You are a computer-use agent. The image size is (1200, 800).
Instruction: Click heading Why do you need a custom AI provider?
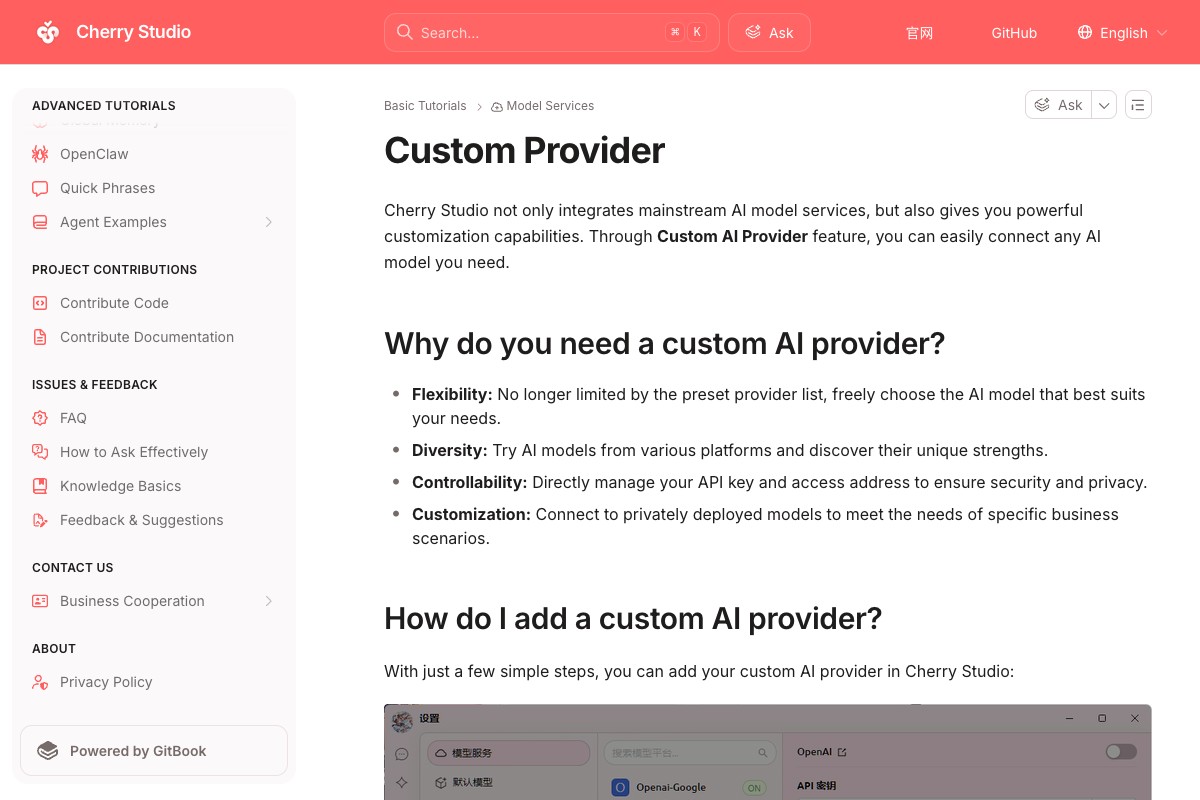pos(664,343)
